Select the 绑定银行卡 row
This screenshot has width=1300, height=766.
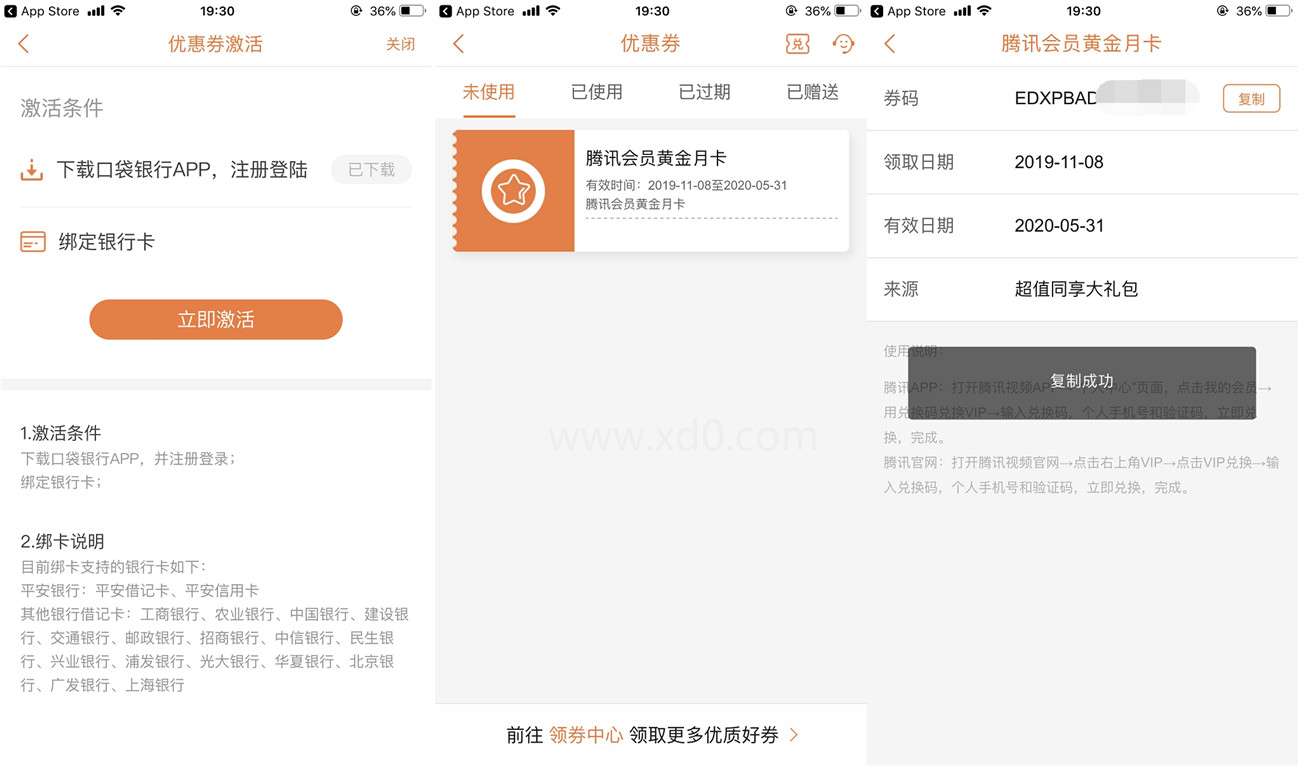pyautogui.click(x=215, y=242)
